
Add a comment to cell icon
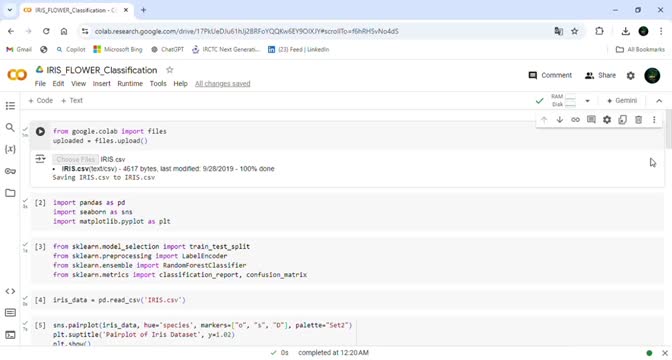click(591, 120)
